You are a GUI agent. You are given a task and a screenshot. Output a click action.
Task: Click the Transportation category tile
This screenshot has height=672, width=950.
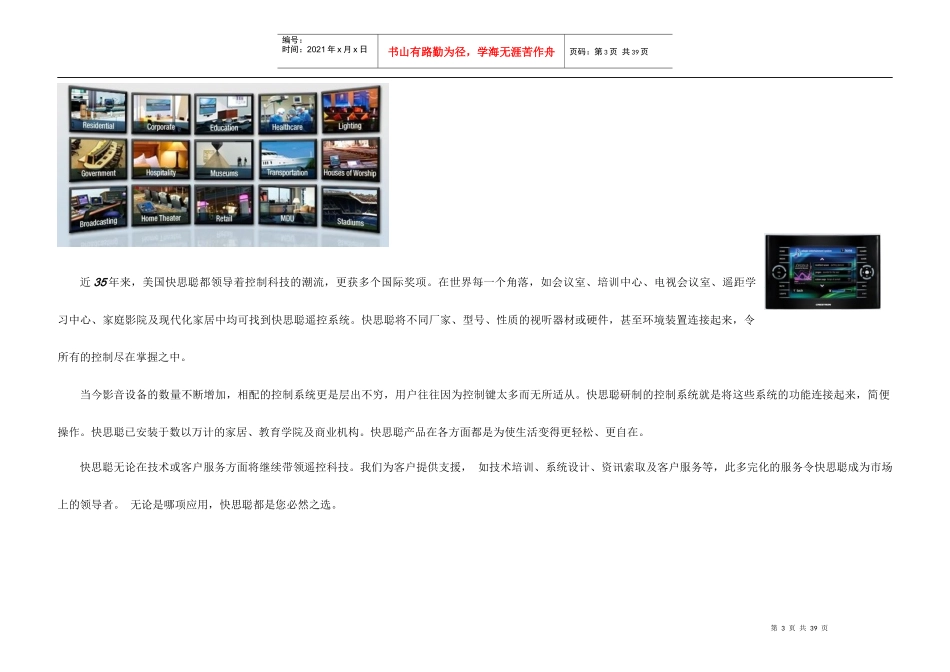pos(287,159)
